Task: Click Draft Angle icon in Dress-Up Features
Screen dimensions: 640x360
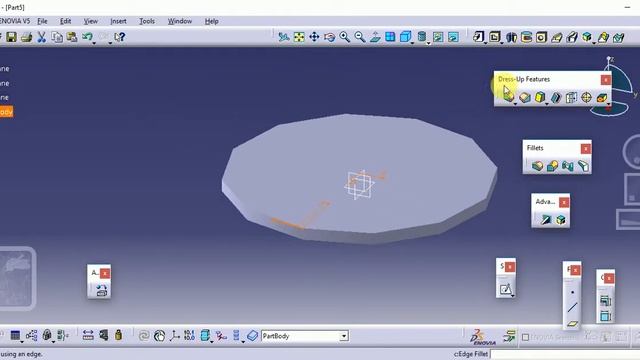Action: pos(540,97)
